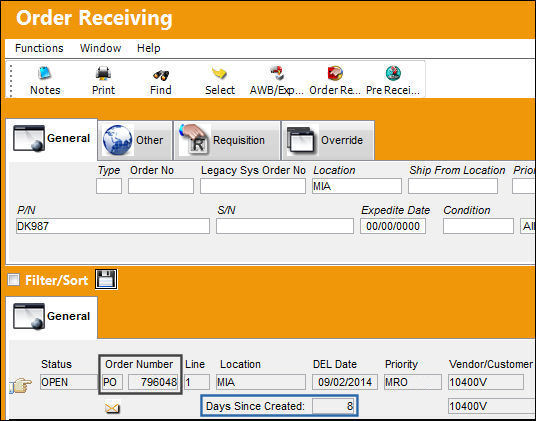This screenshot has height=421, width=536.
Task: Click the envelope mail icon
Action: coord(113,408)
